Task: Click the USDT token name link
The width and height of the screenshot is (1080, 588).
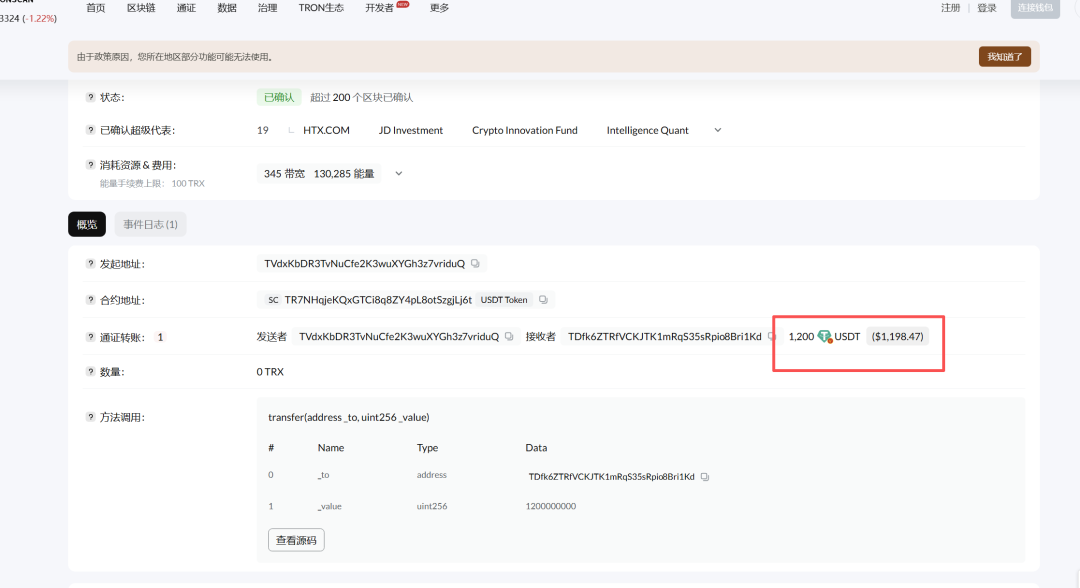Action: pos(847,337)
